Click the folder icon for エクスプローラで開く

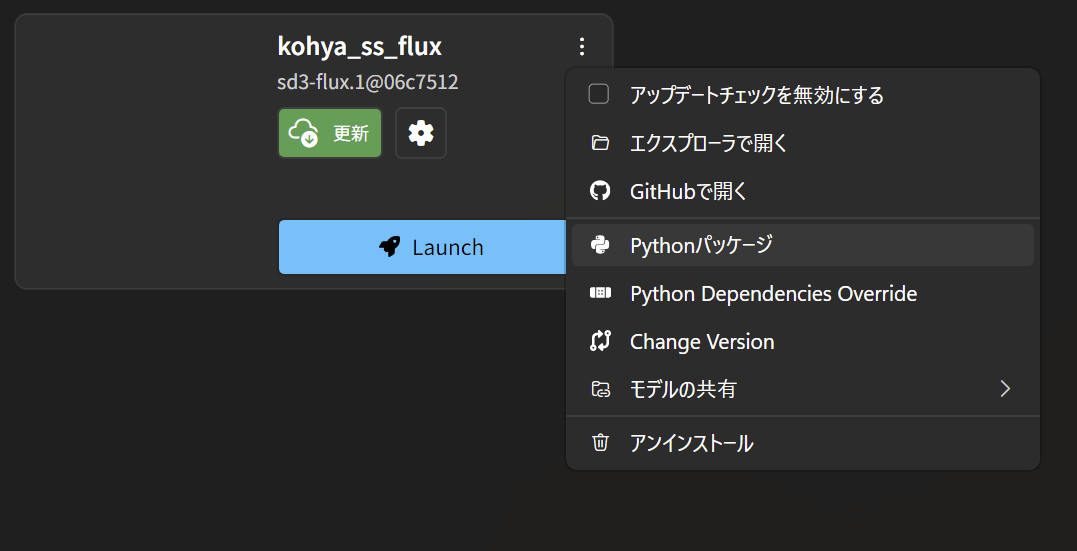(600, 144)
